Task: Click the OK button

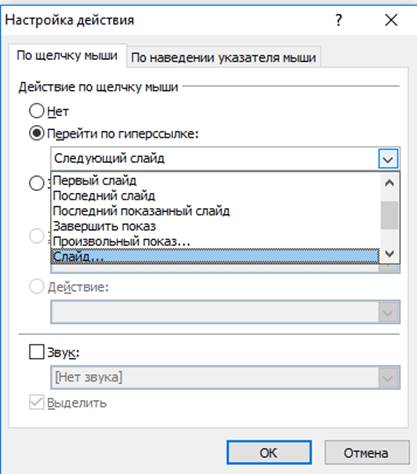Action: [x=269, y=453]
